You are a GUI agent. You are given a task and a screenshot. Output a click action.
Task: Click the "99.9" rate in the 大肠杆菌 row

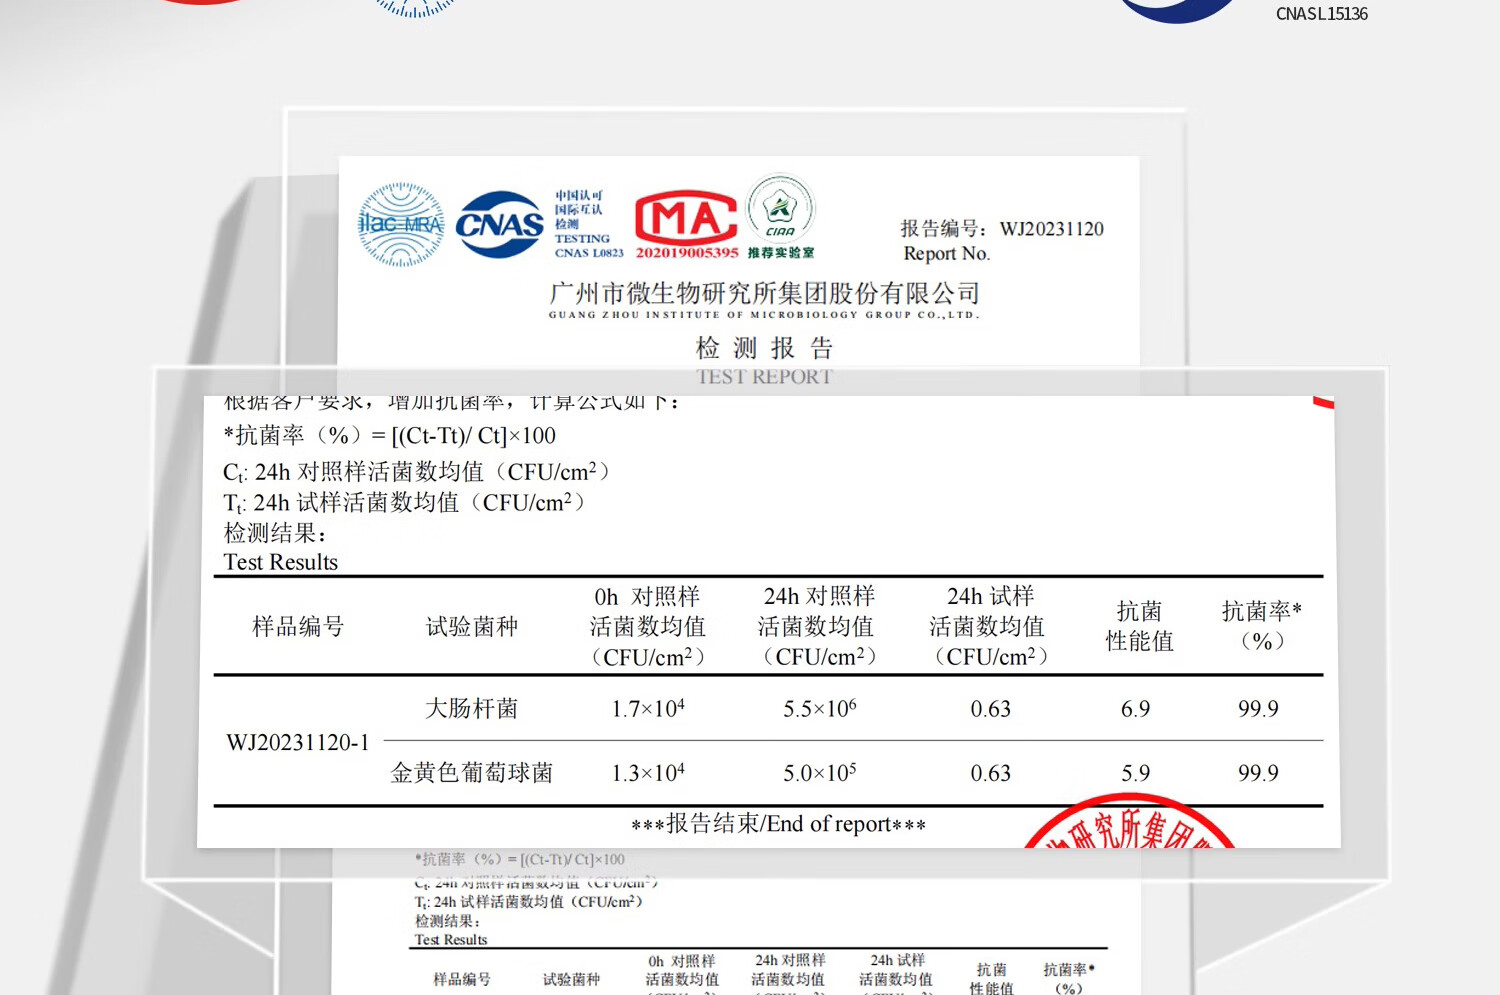(x=1258, y=709)
